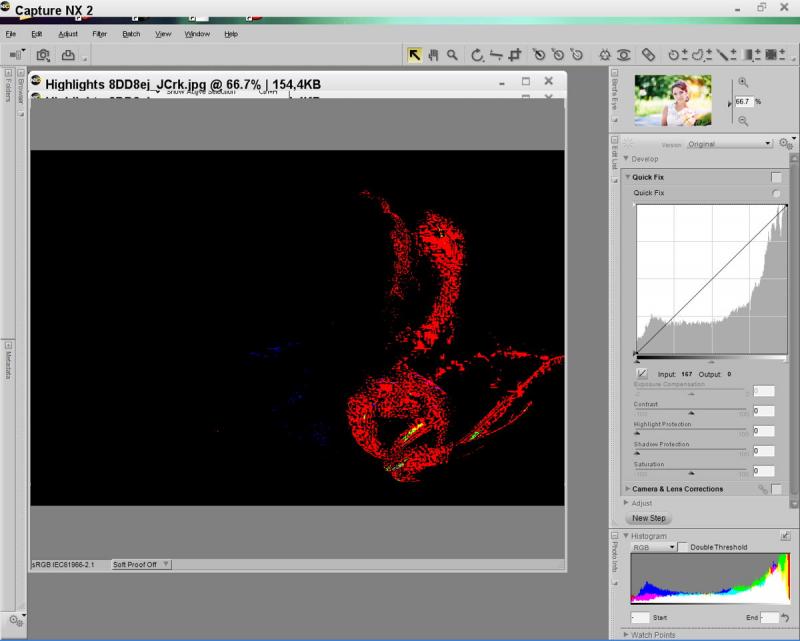Open the Batch menu

[x=131, y=34]
